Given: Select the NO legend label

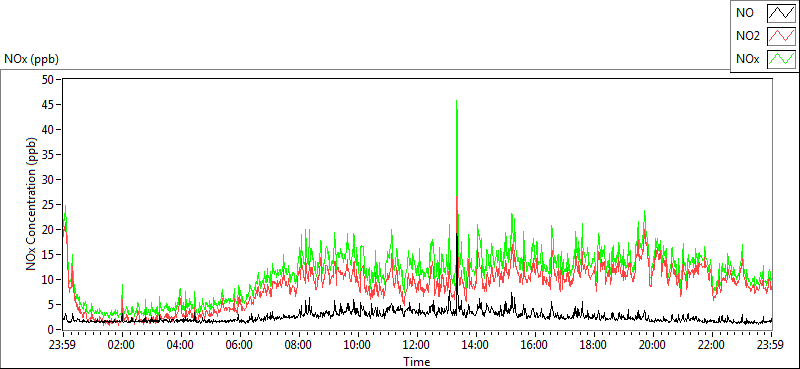Looking at the screenshot, I should [745, 13].
